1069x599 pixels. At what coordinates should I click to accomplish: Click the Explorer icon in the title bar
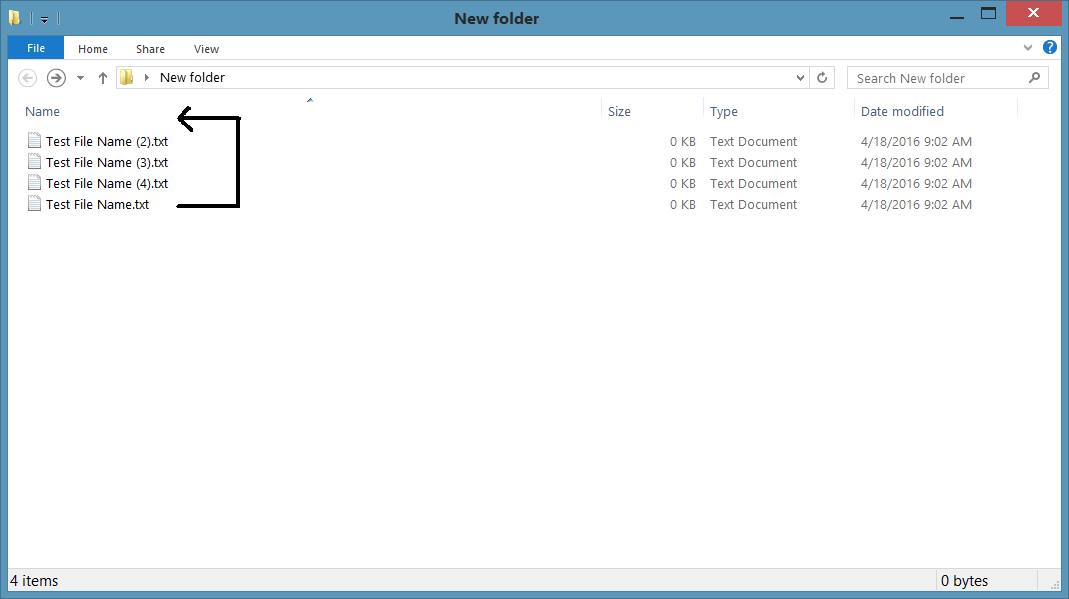(14, 17)
